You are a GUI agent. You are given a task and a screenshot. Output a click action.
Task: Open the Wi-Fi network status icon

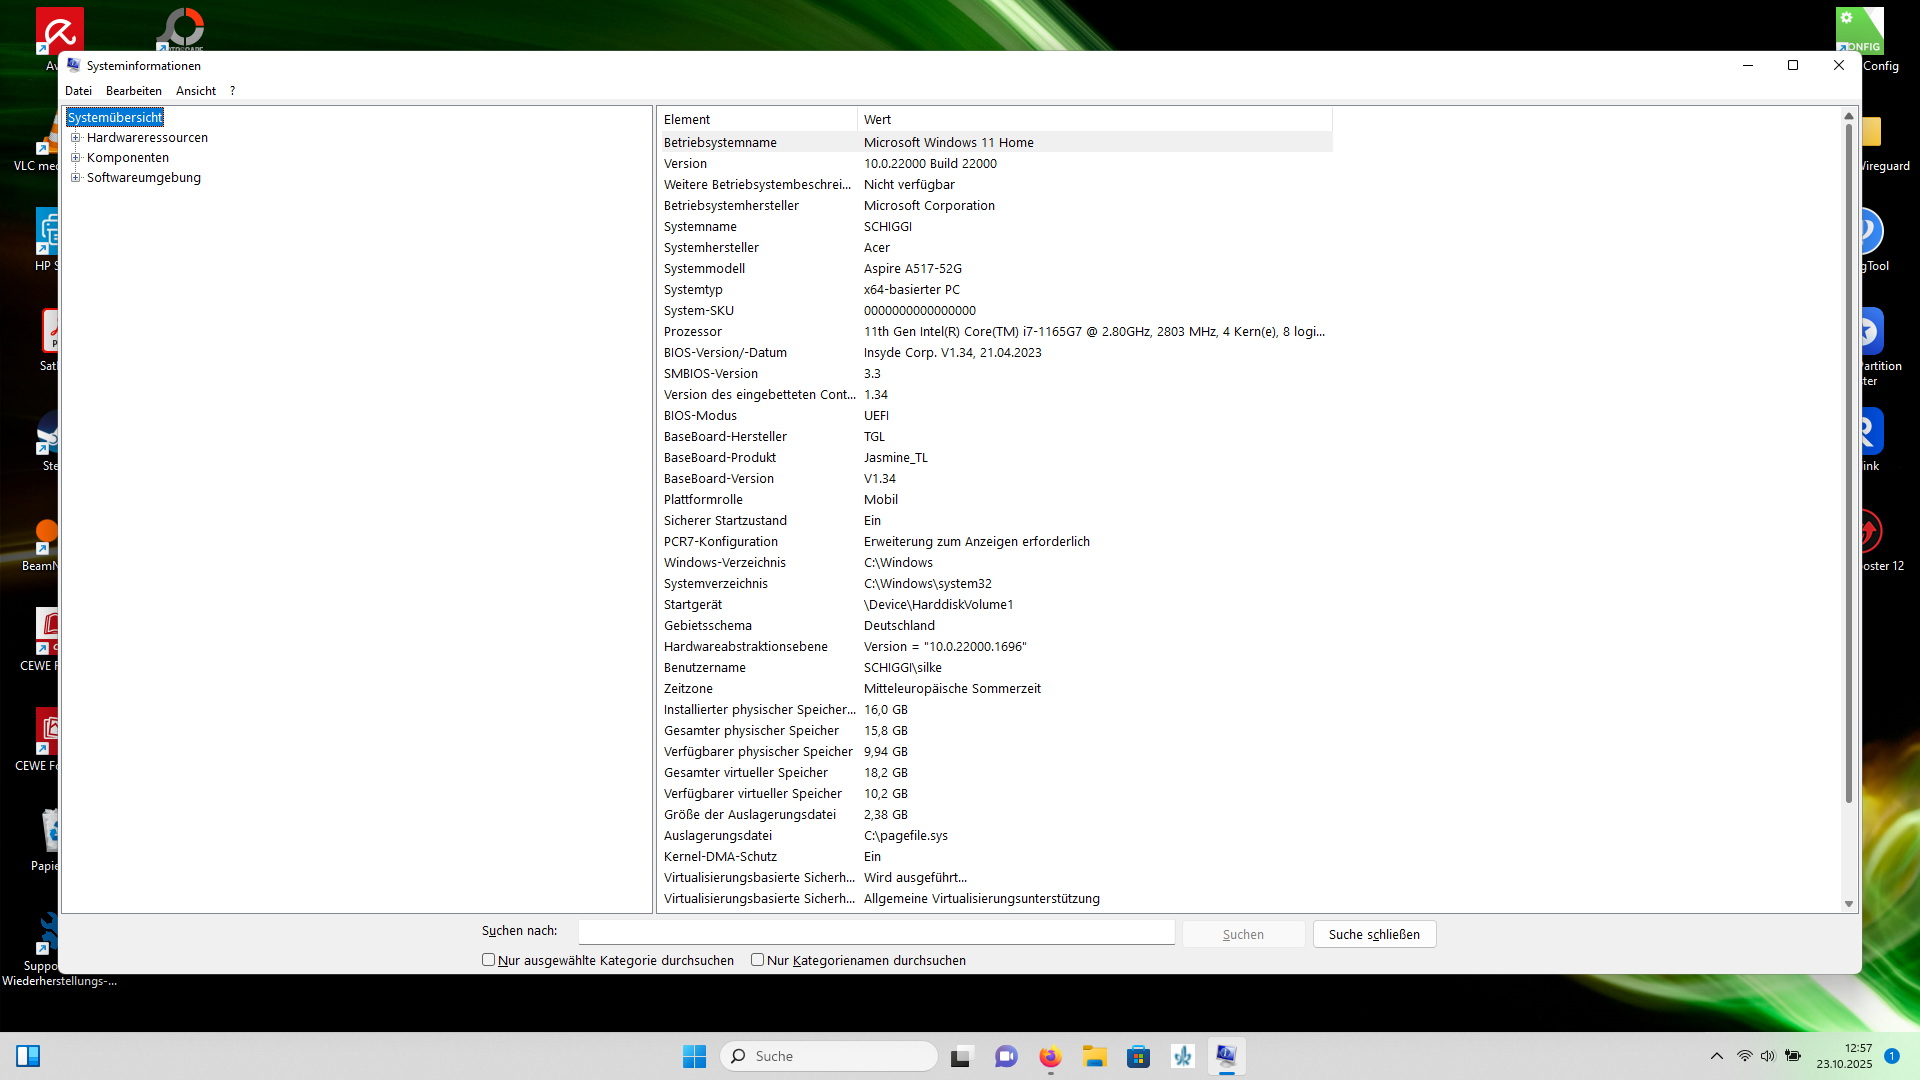click(1744, 1056)
